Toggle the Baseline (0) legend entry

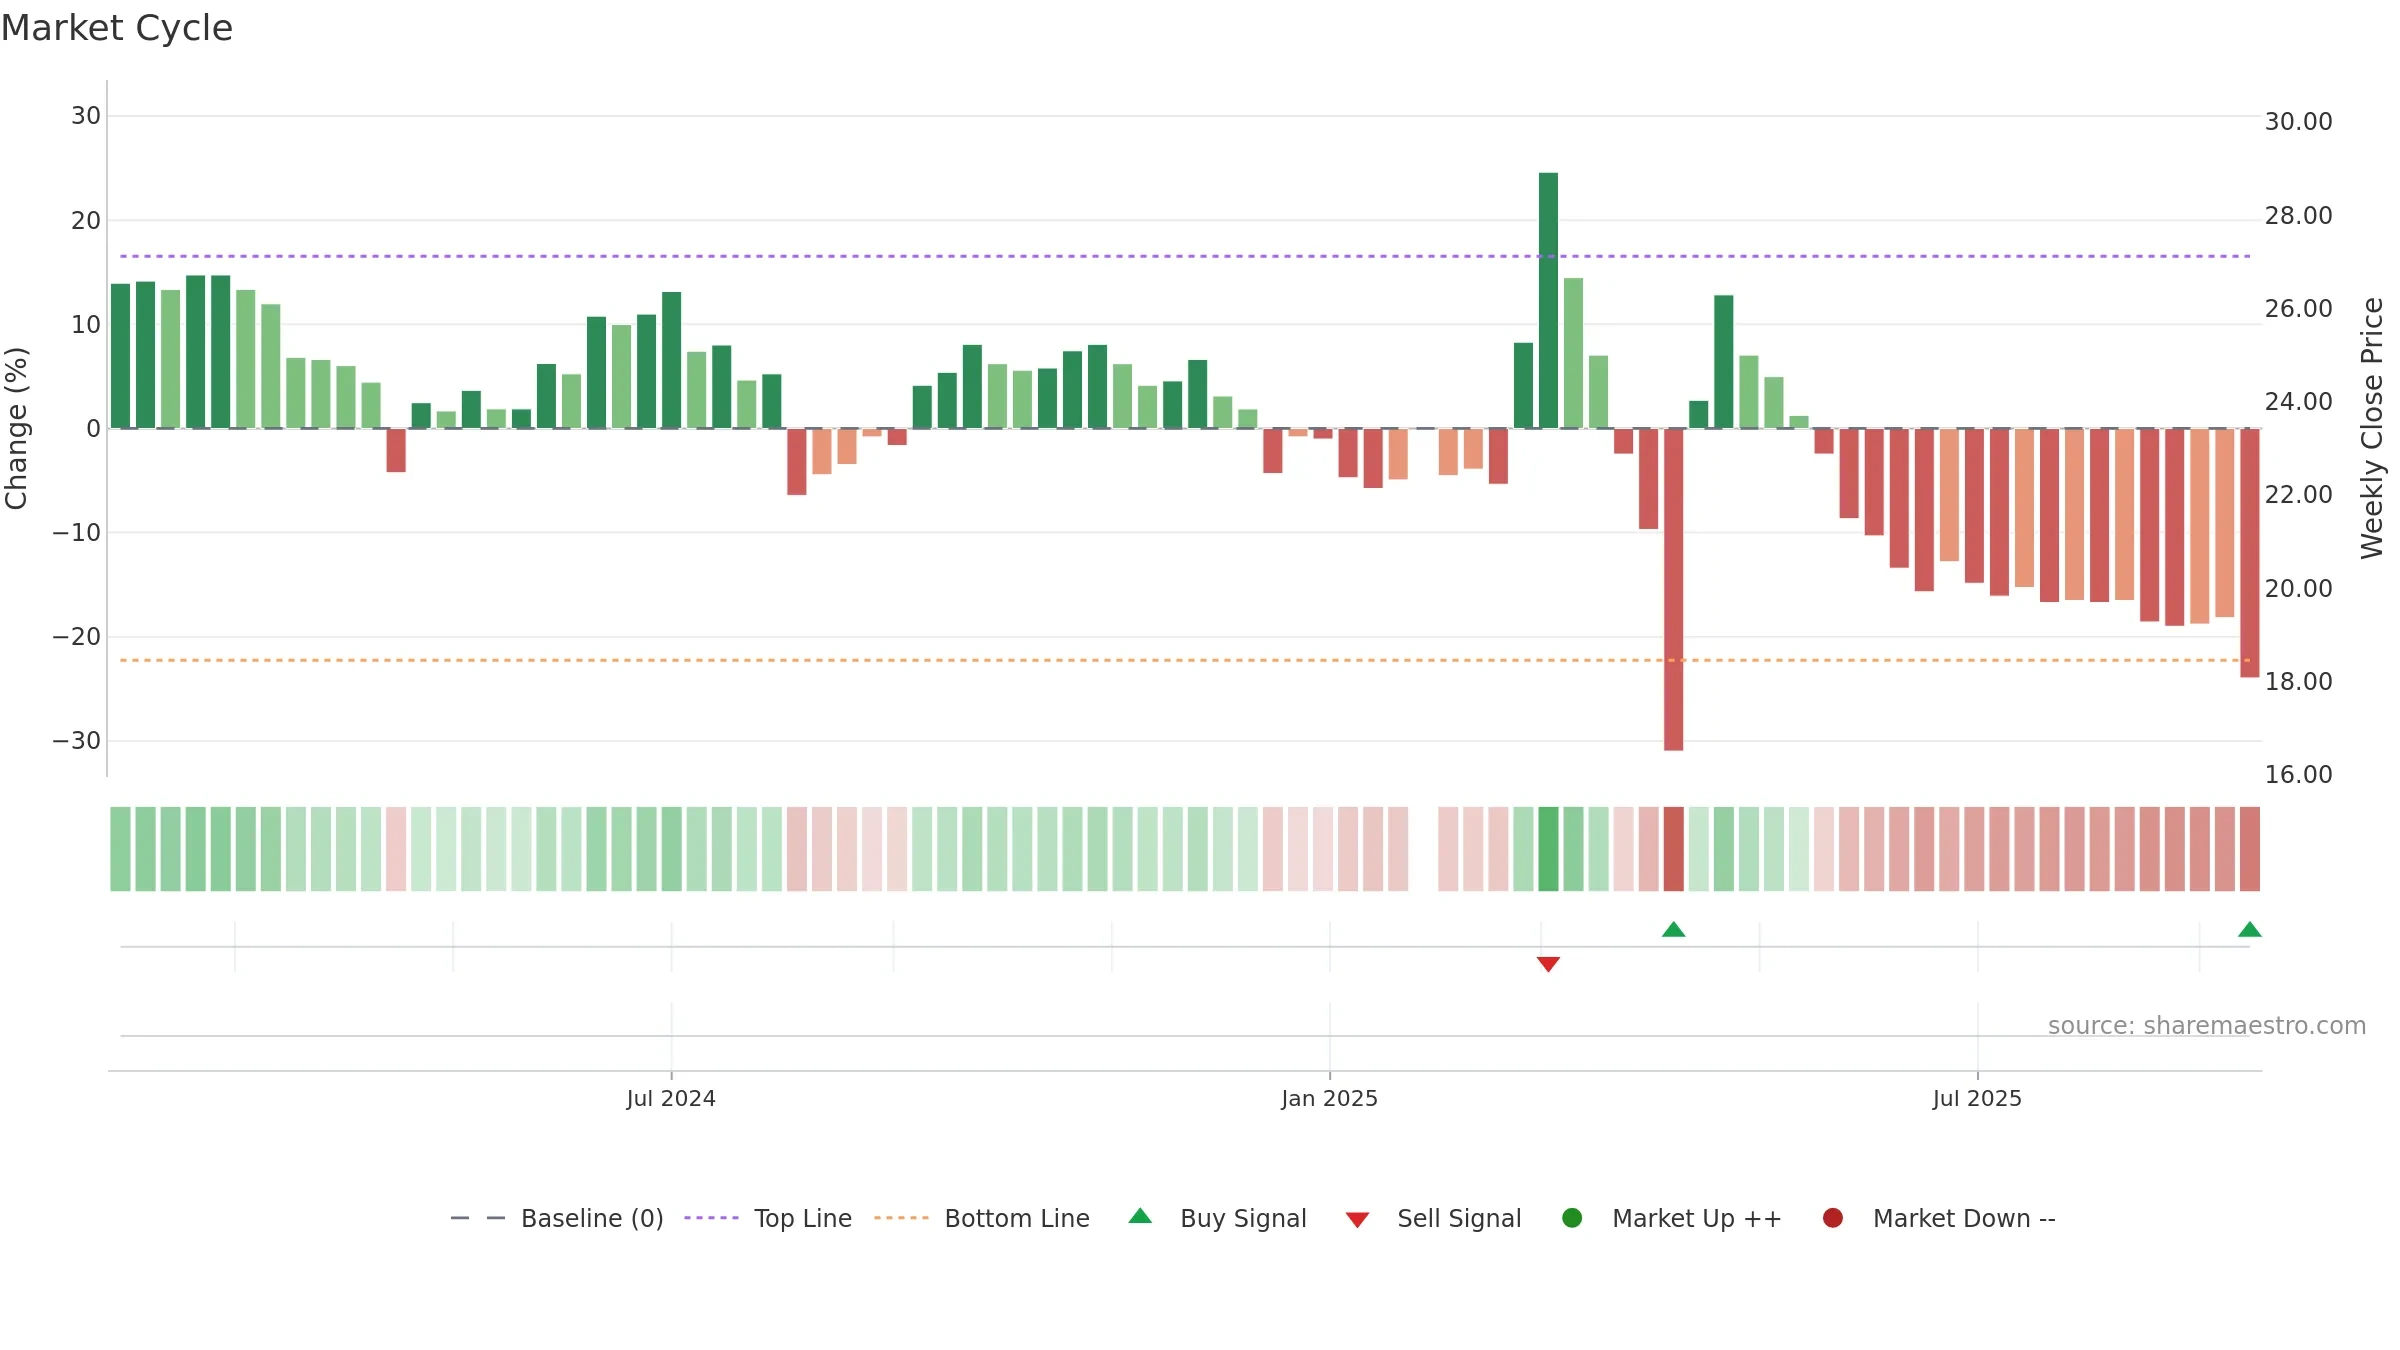point(557,1218)
